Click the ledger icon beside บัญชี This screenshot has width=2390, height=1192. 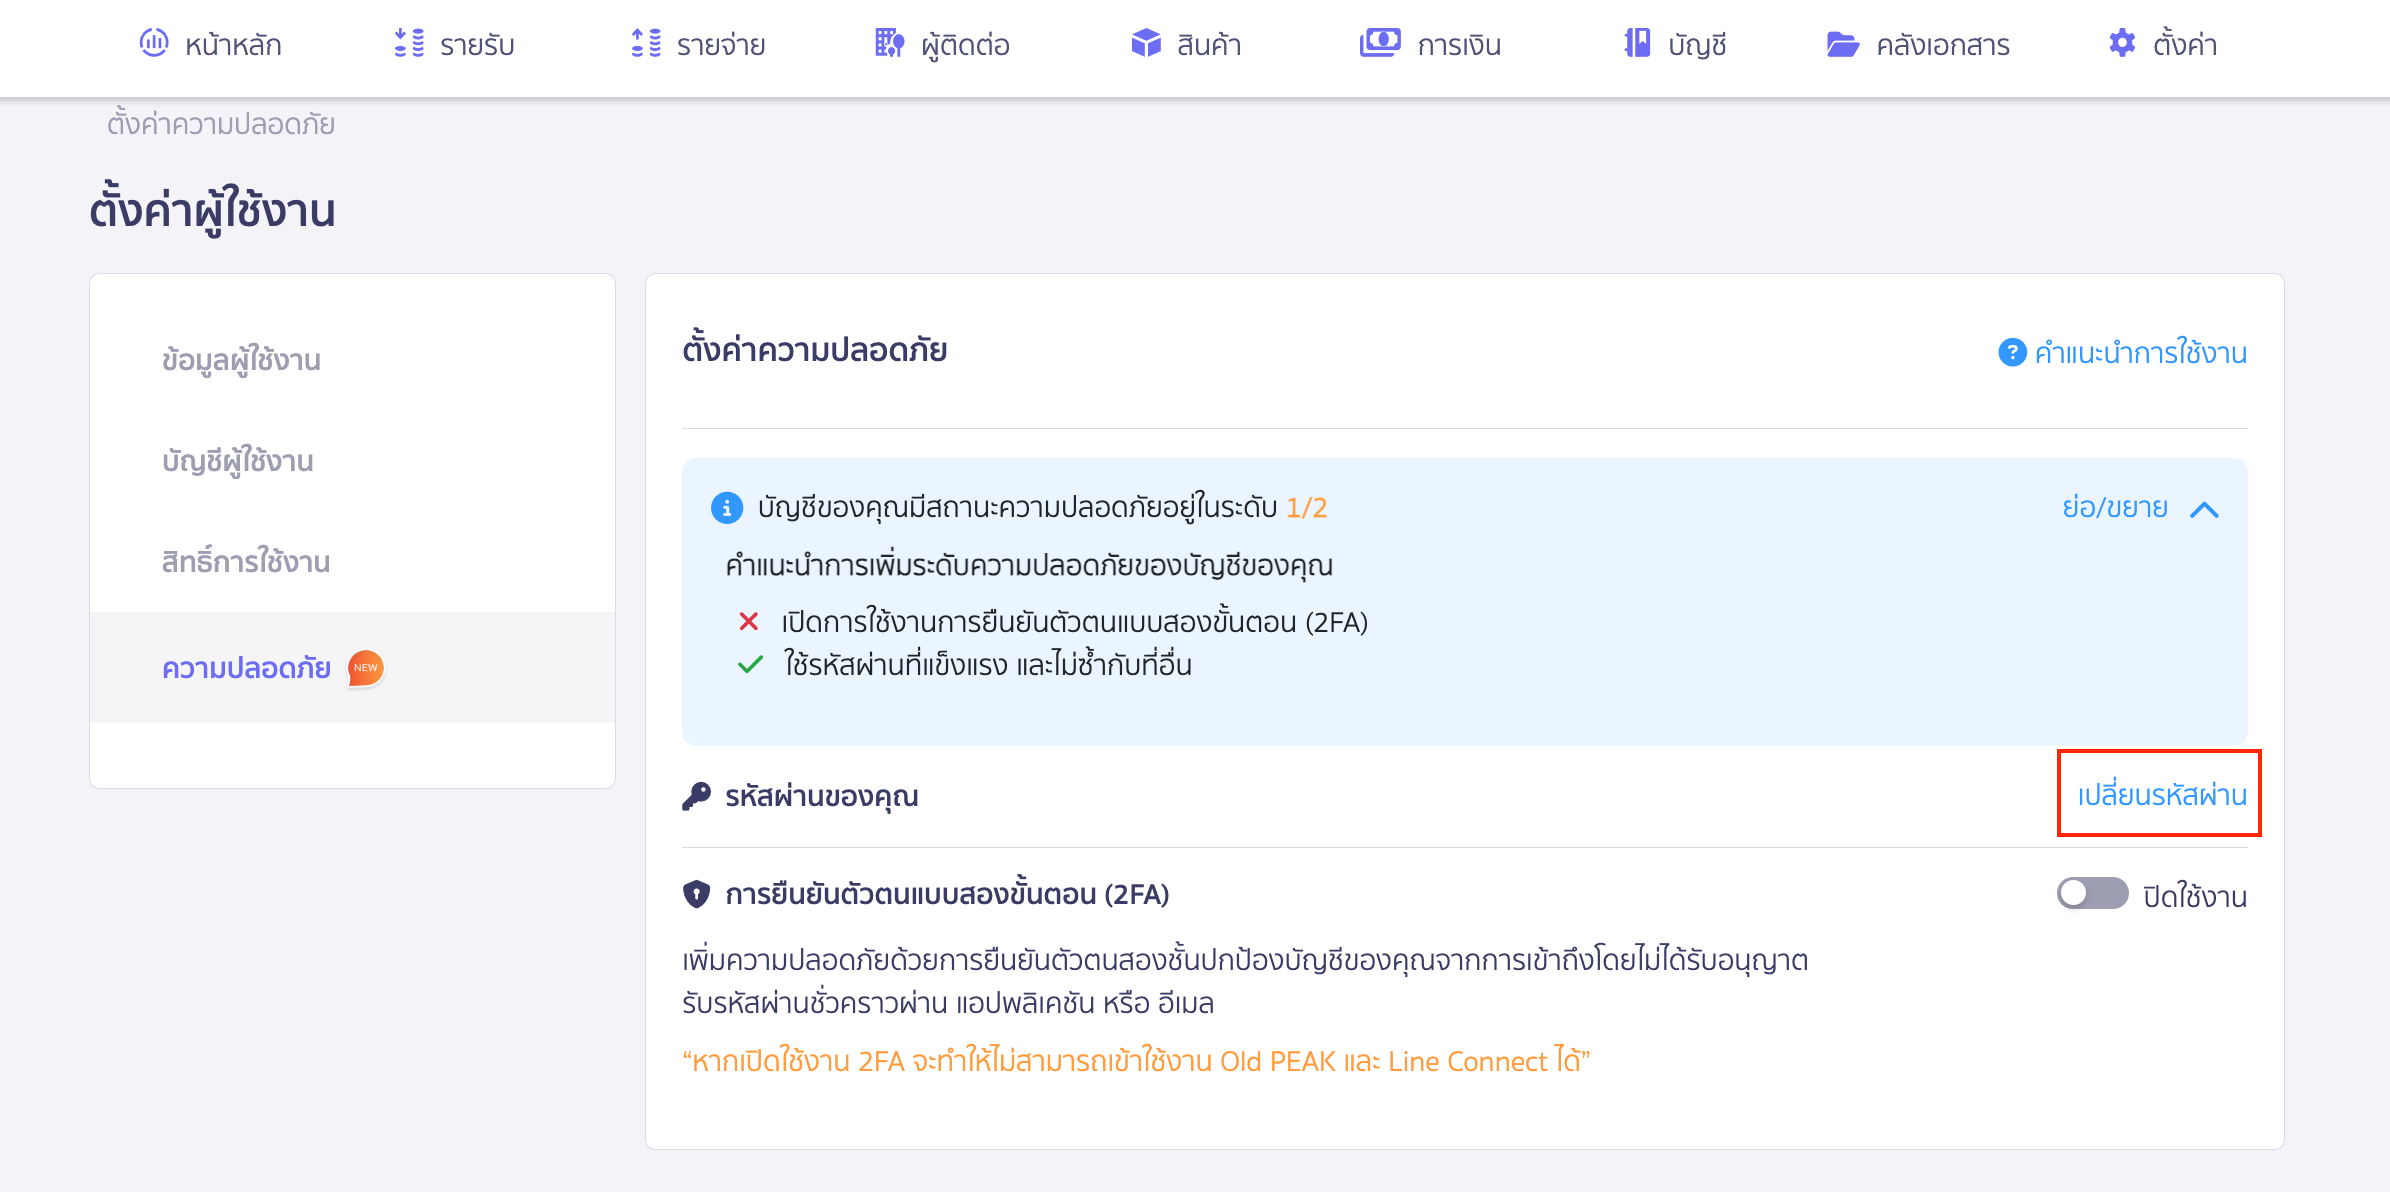[x=1637, y=43]
